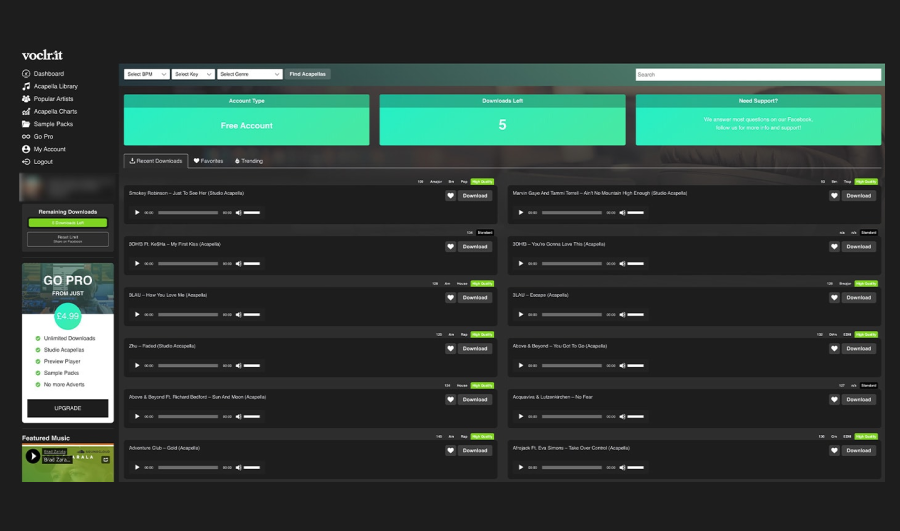Download Afrojack Take Over Control acapella

859,451
